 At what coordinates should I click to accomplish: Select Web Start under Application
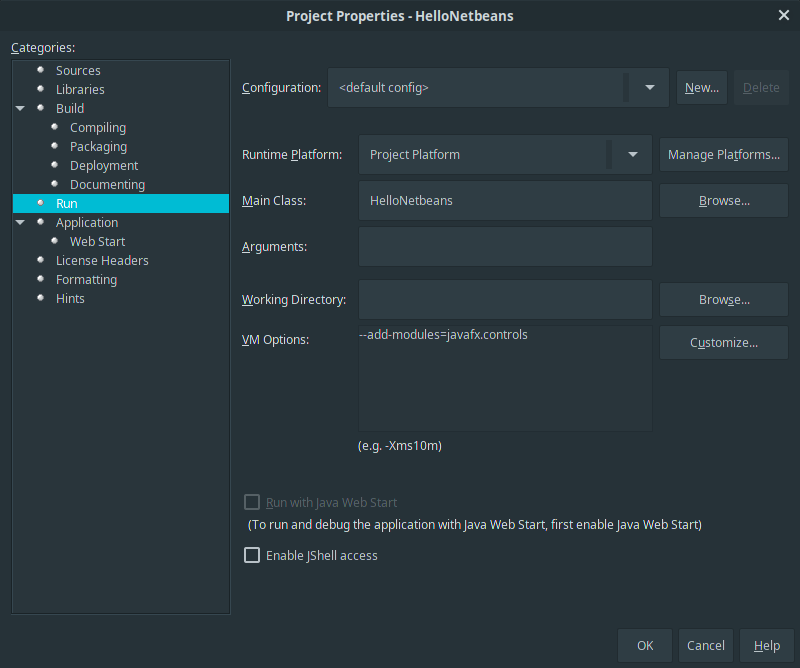coord(97,242)
